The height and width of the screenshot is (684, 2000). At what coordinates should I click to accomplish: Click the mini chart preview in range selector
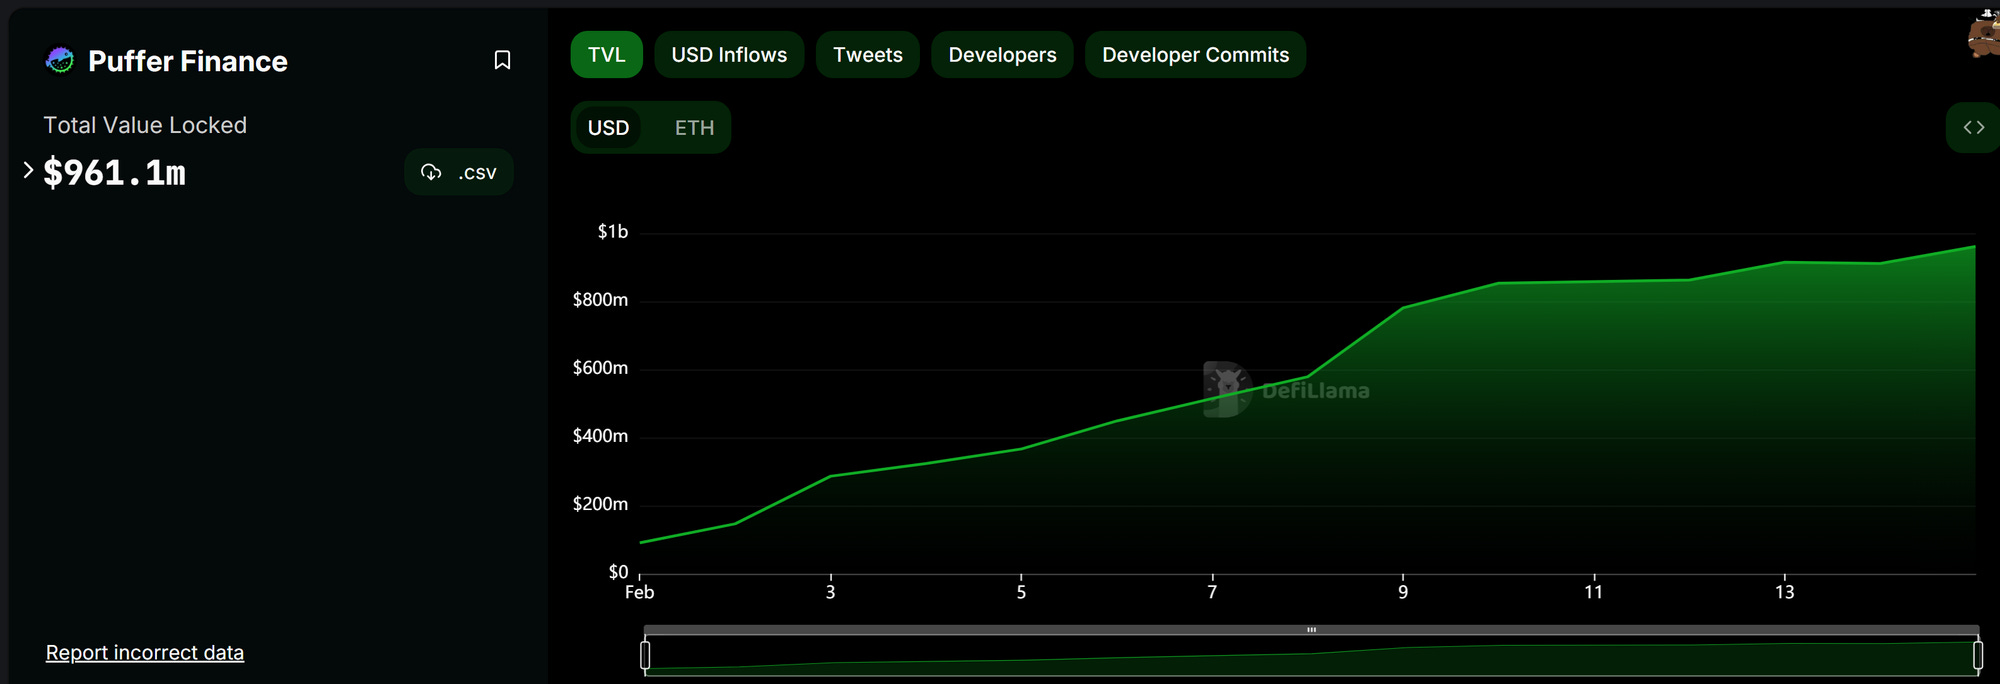[1311, 656]
